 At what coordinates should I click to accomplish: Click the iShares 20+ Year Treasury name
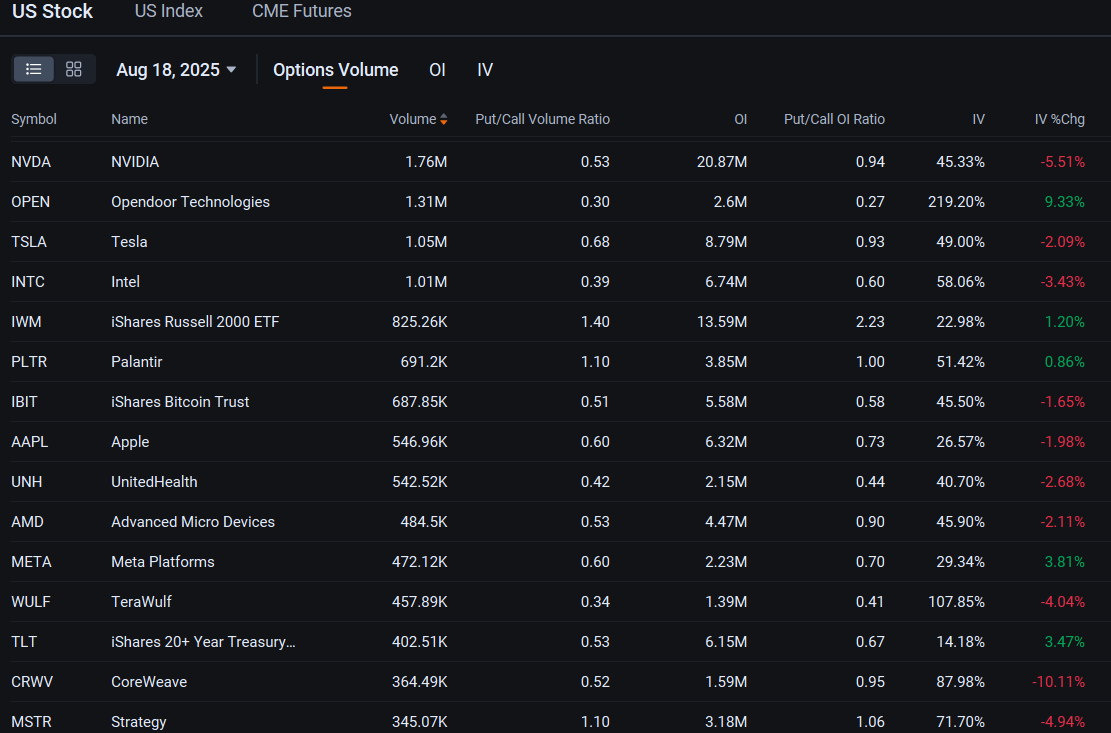[x=203, y=642]
